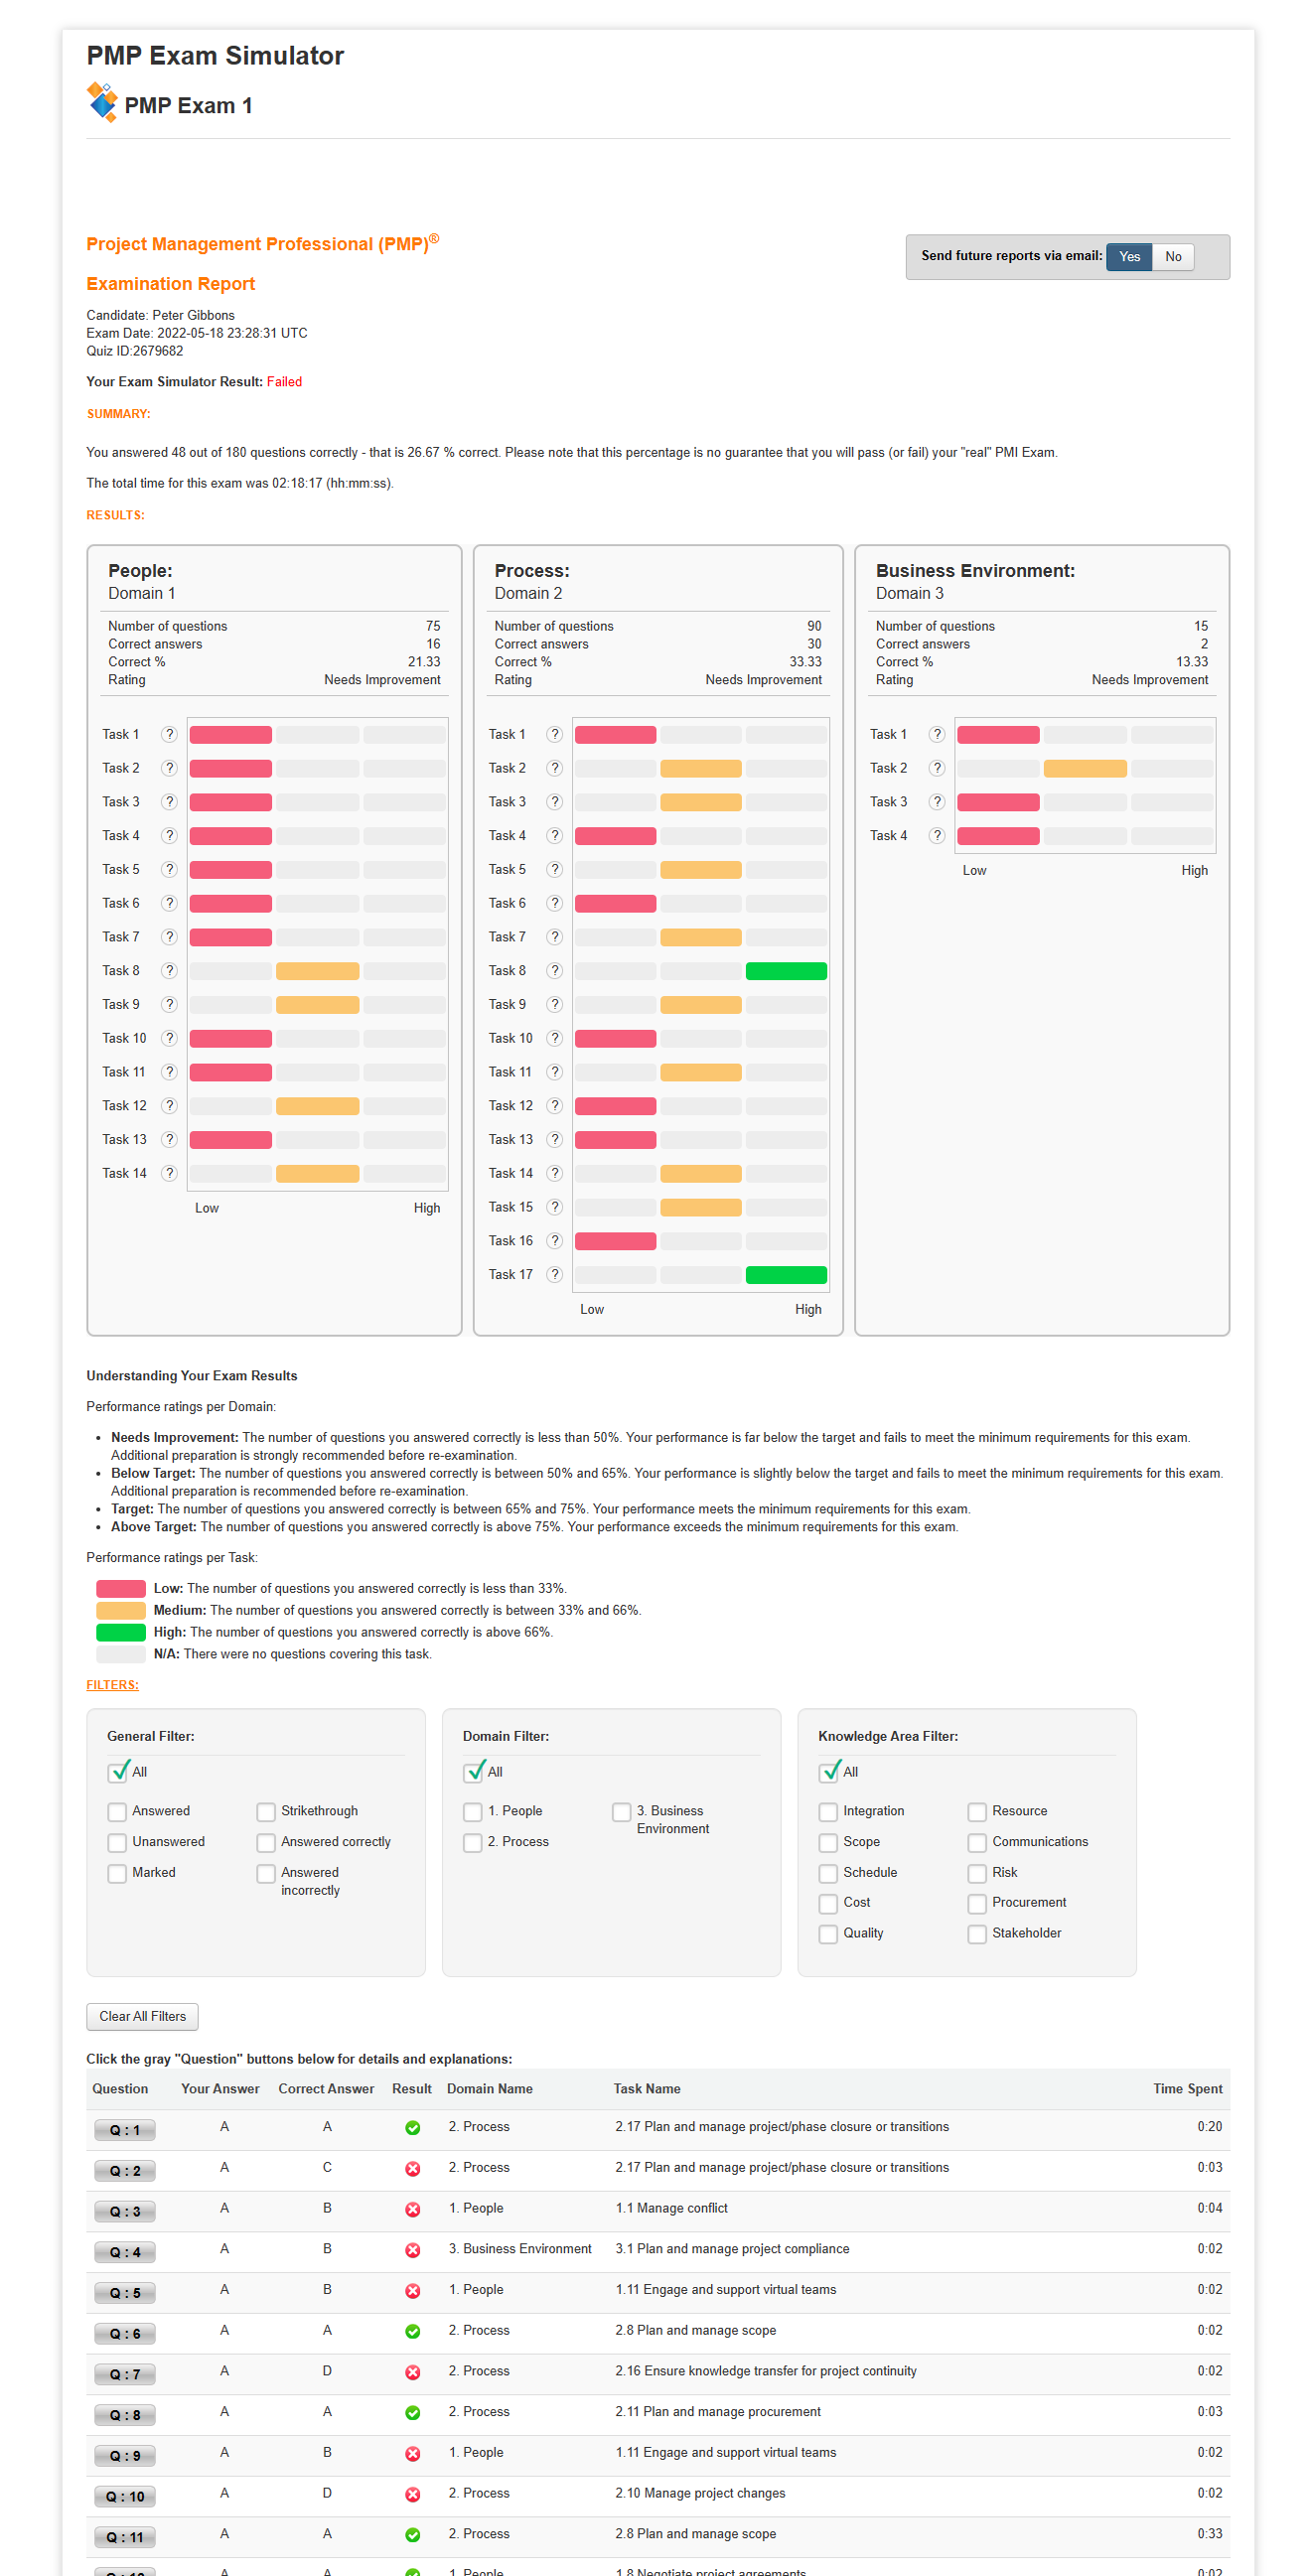1311x2576 pixels.
Task: Open help icon for Business Environment Task 1
Action: click(937, 734)
